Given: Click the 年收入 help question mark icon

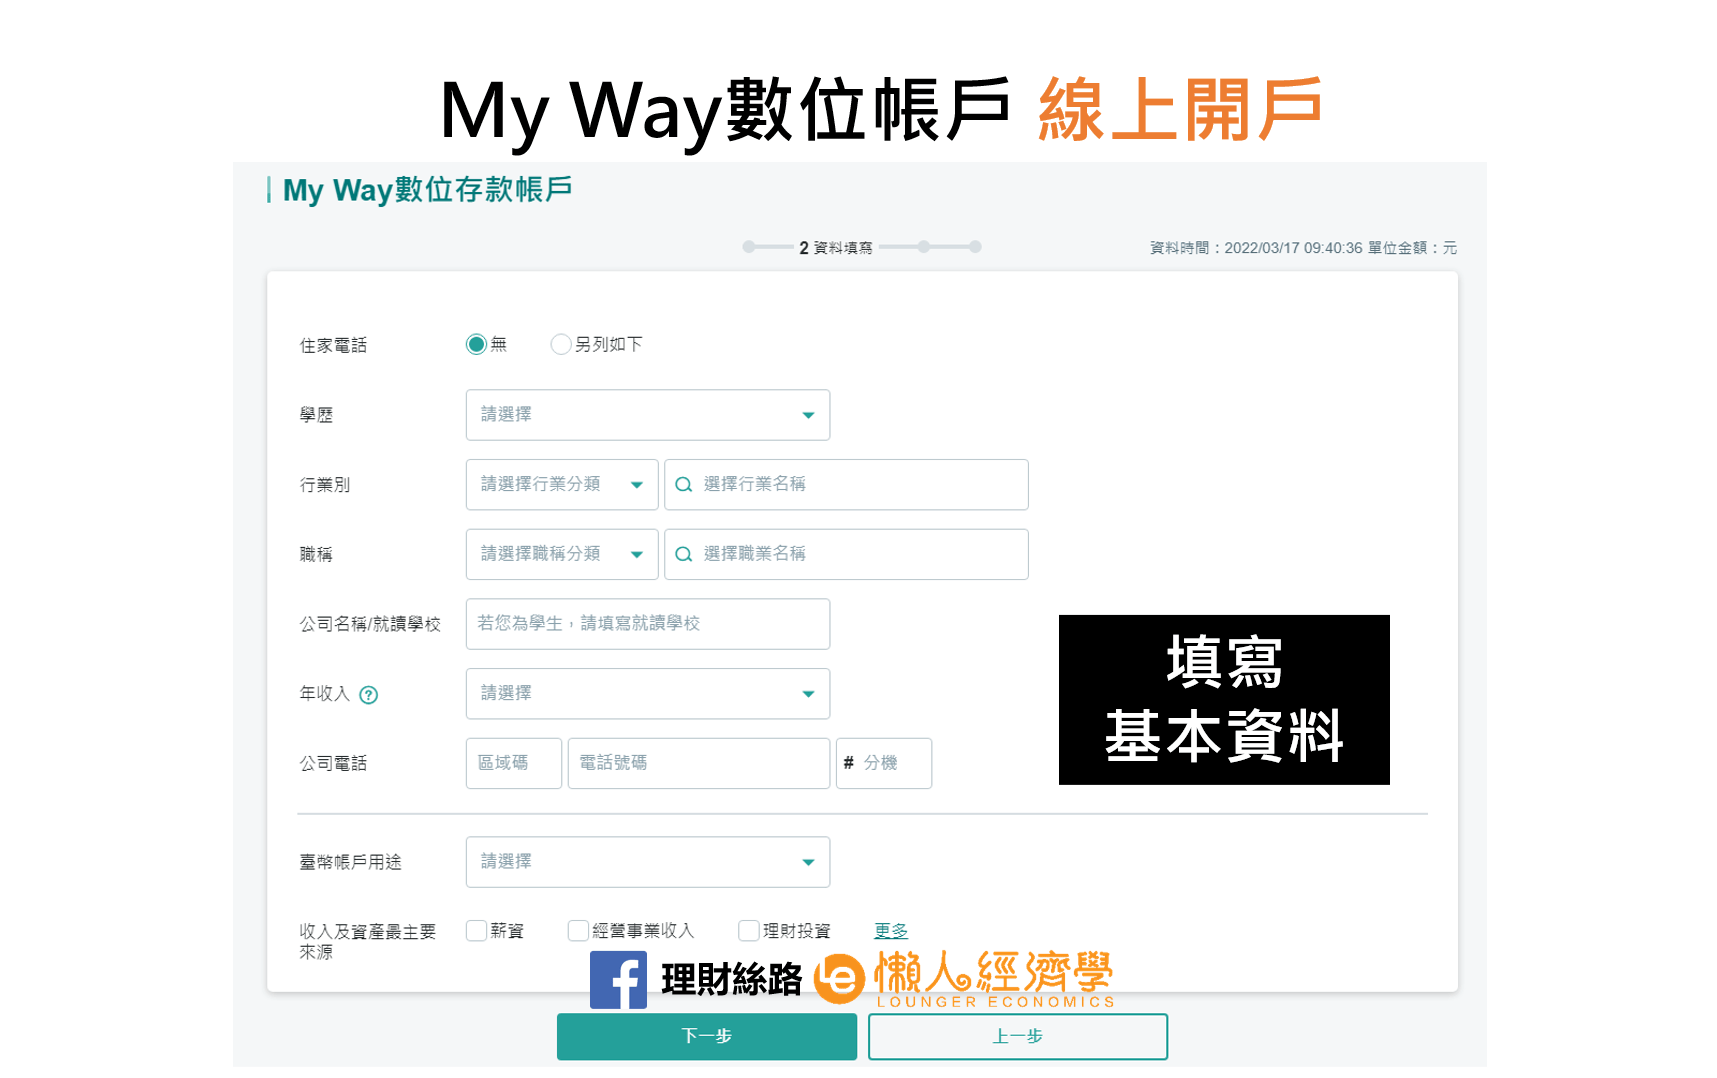Looking at the screenshot, I should coord(369,695).
